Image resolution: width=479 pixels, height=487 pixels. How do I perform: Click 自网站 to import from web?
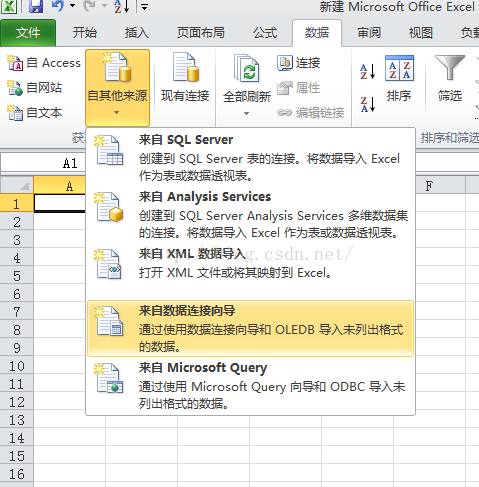[35, 88]
